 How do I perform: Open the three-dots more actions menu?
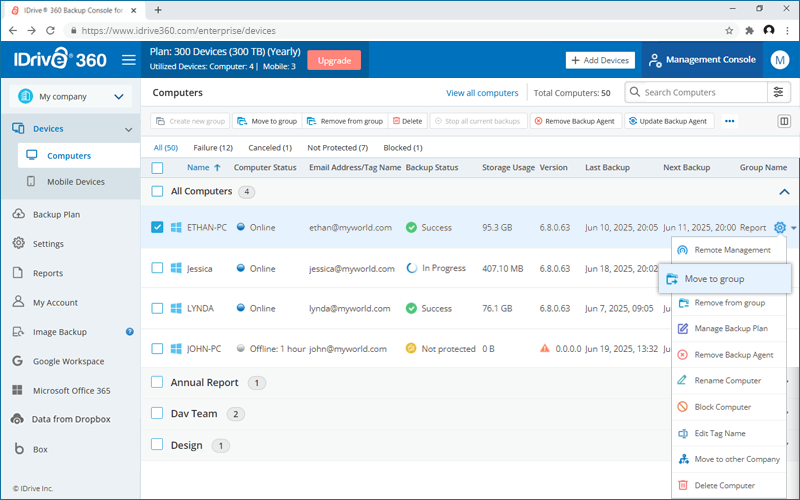730,121
